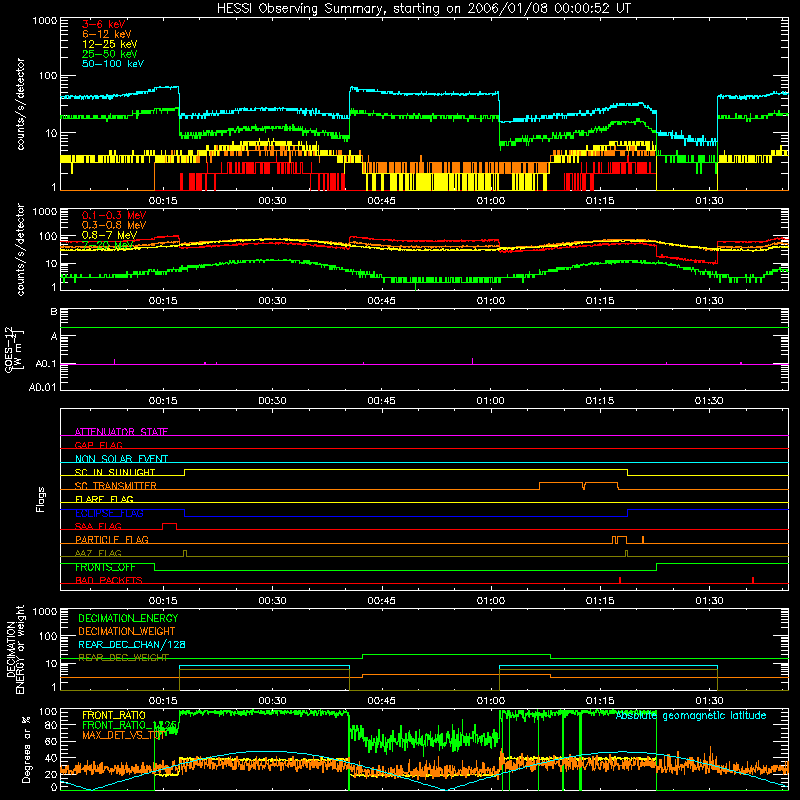Click 01:00 tick below the MeV count panel
800x800 pixels.
coord(490,301)
